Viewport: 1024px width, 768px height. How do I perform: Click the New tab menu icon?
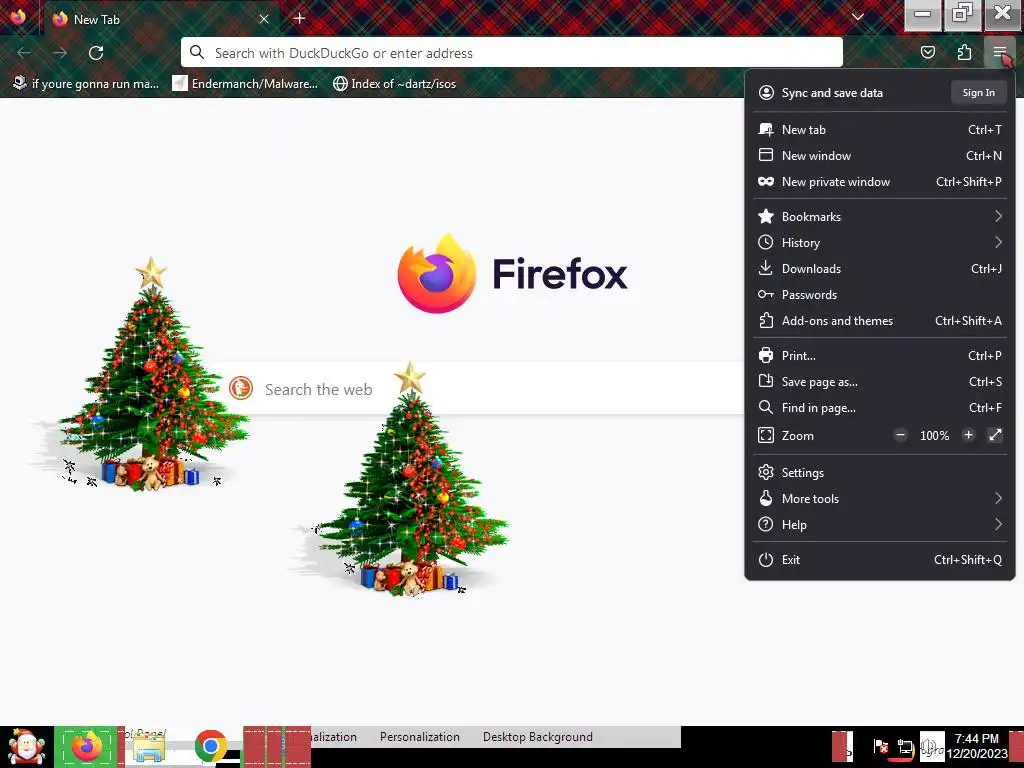point(766,129)
